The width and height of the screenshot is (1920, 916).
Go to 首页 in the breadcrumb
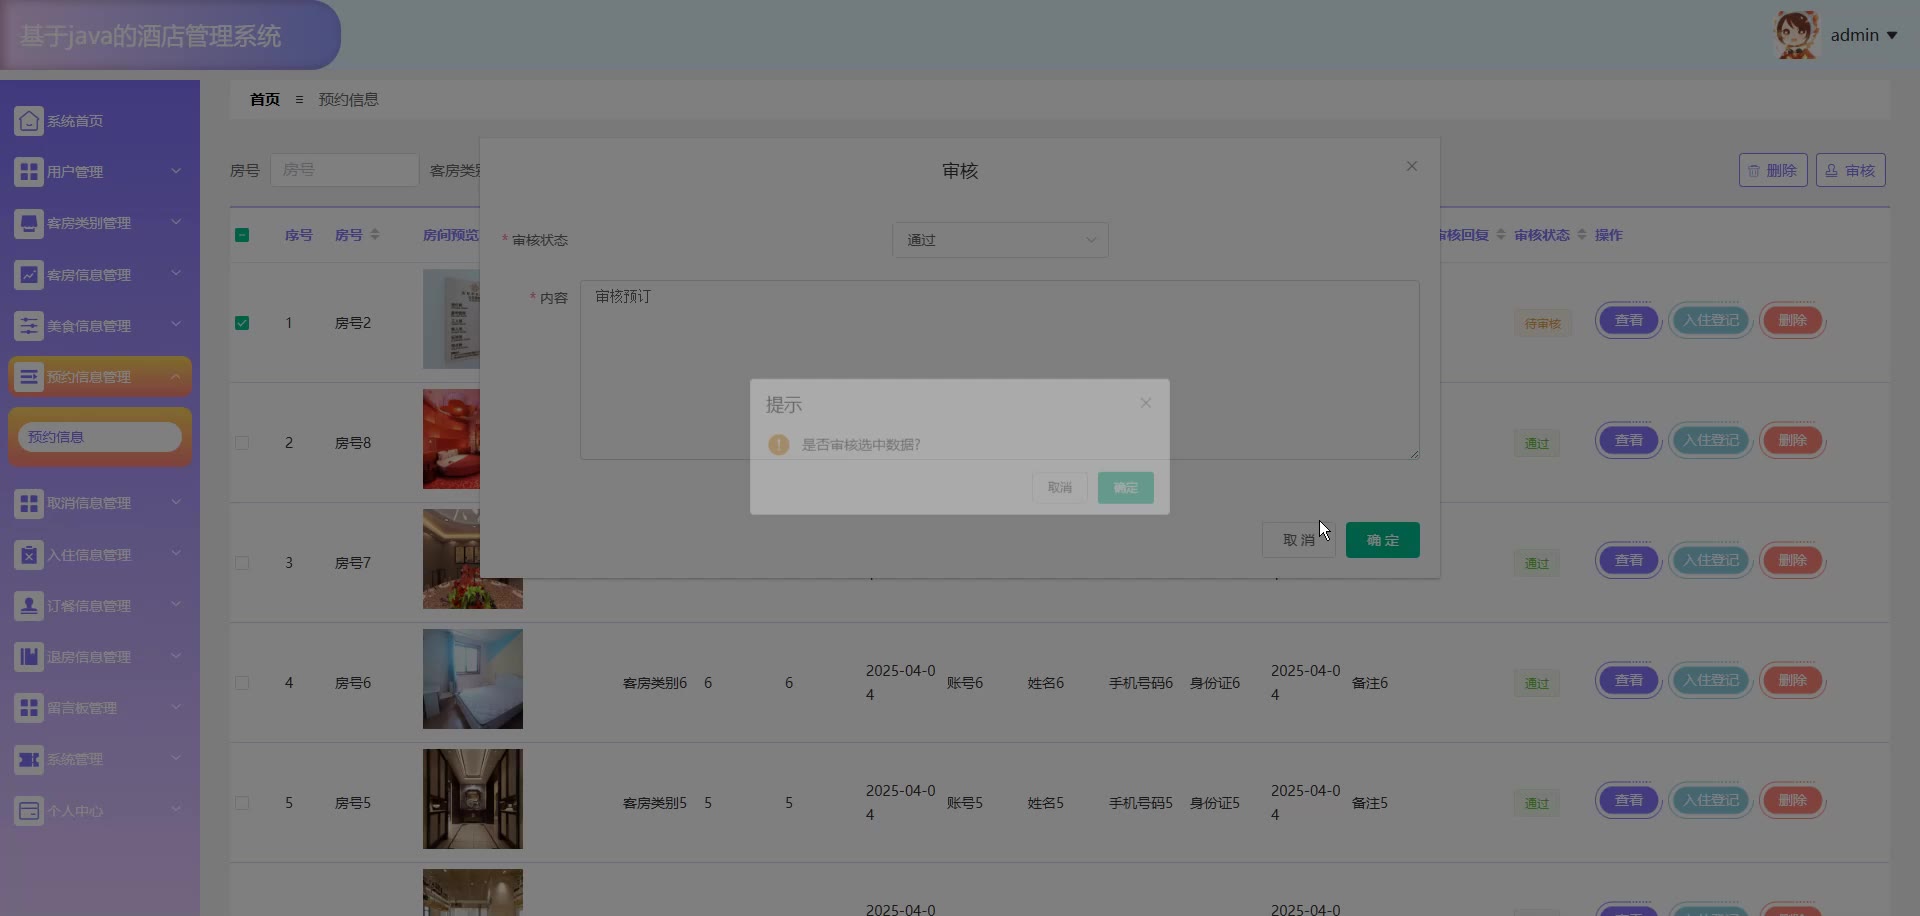tap(265, 99)
